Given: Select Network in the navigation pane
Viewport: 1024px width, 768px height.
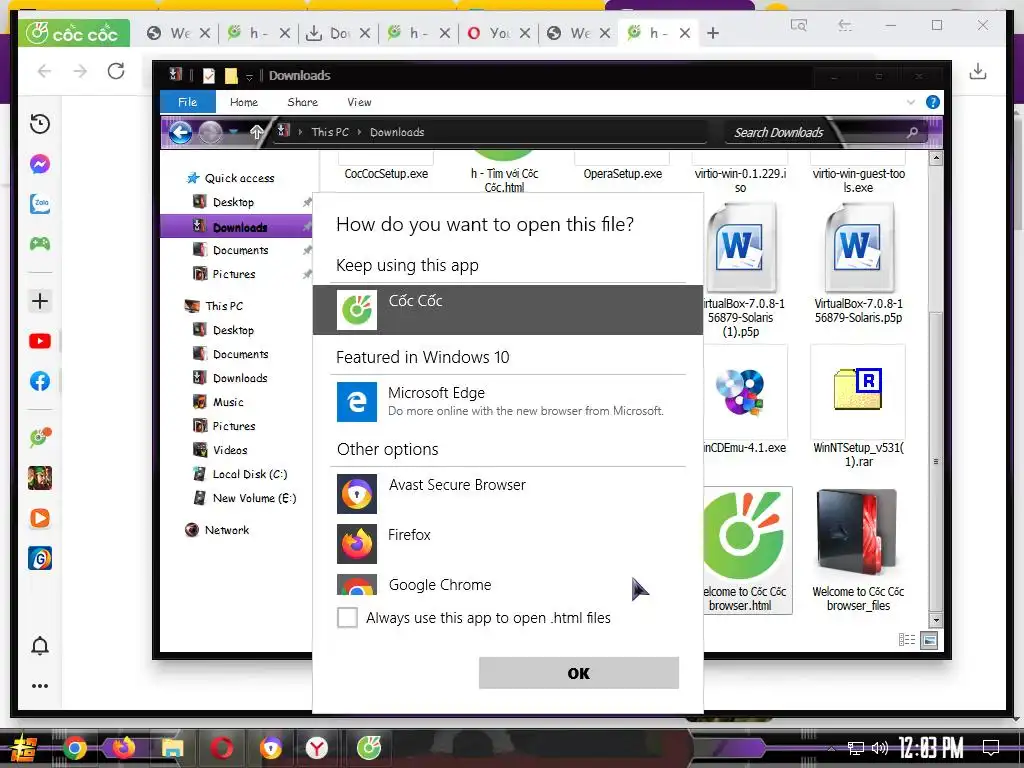Looking at the screenshot, I should click(x=226, y=530).
